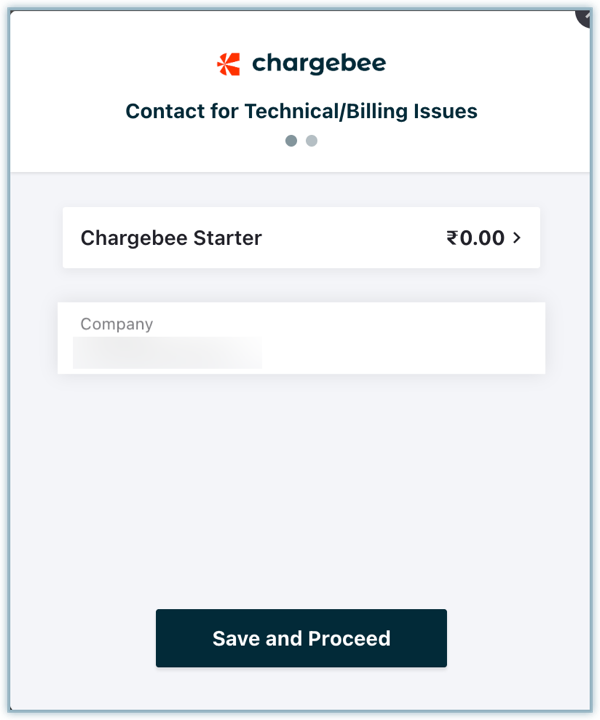
Task: Open the Chargebee Starter plan name
Action: 171,238
